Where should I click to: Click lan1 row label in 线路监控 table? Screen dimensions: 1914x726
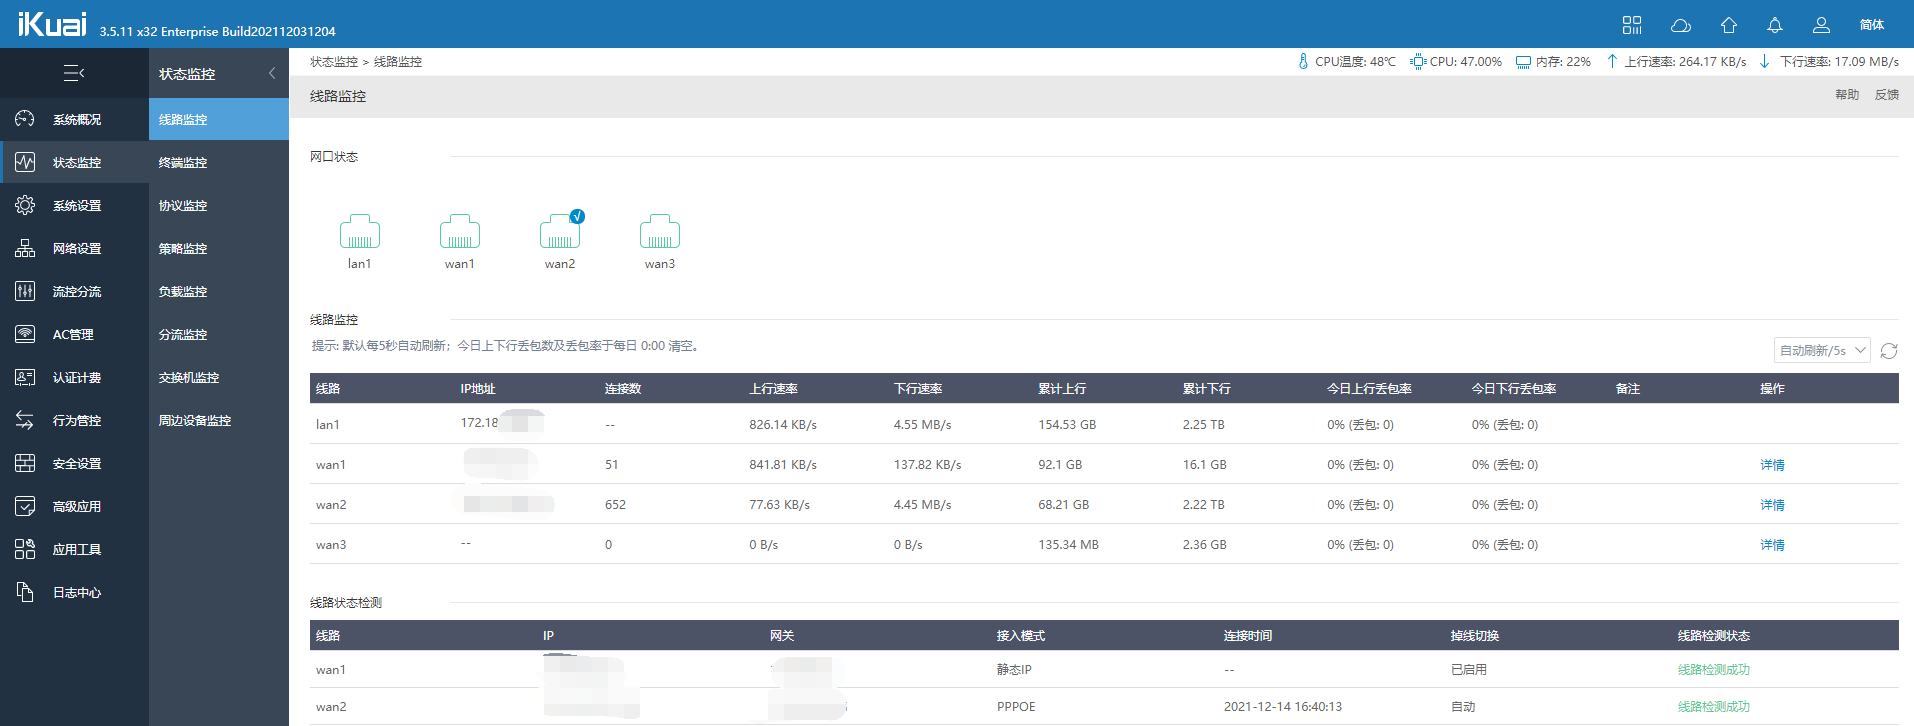point(328,425)
